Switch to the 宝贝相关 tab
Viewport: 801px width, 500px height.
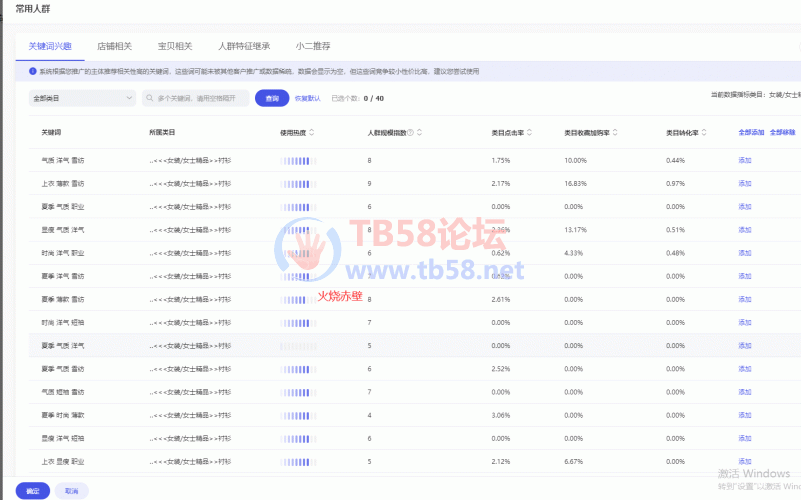pyautogui.click(x=175, y=46)
